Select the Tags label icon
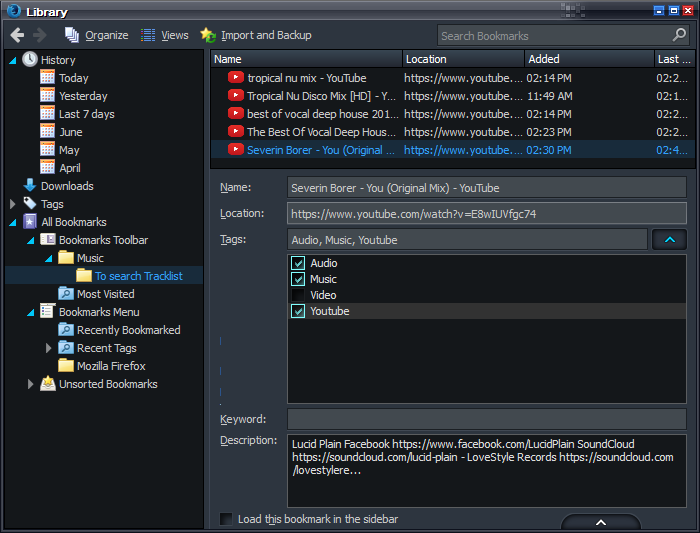This screenshot has width=700, height=533. 30,204
